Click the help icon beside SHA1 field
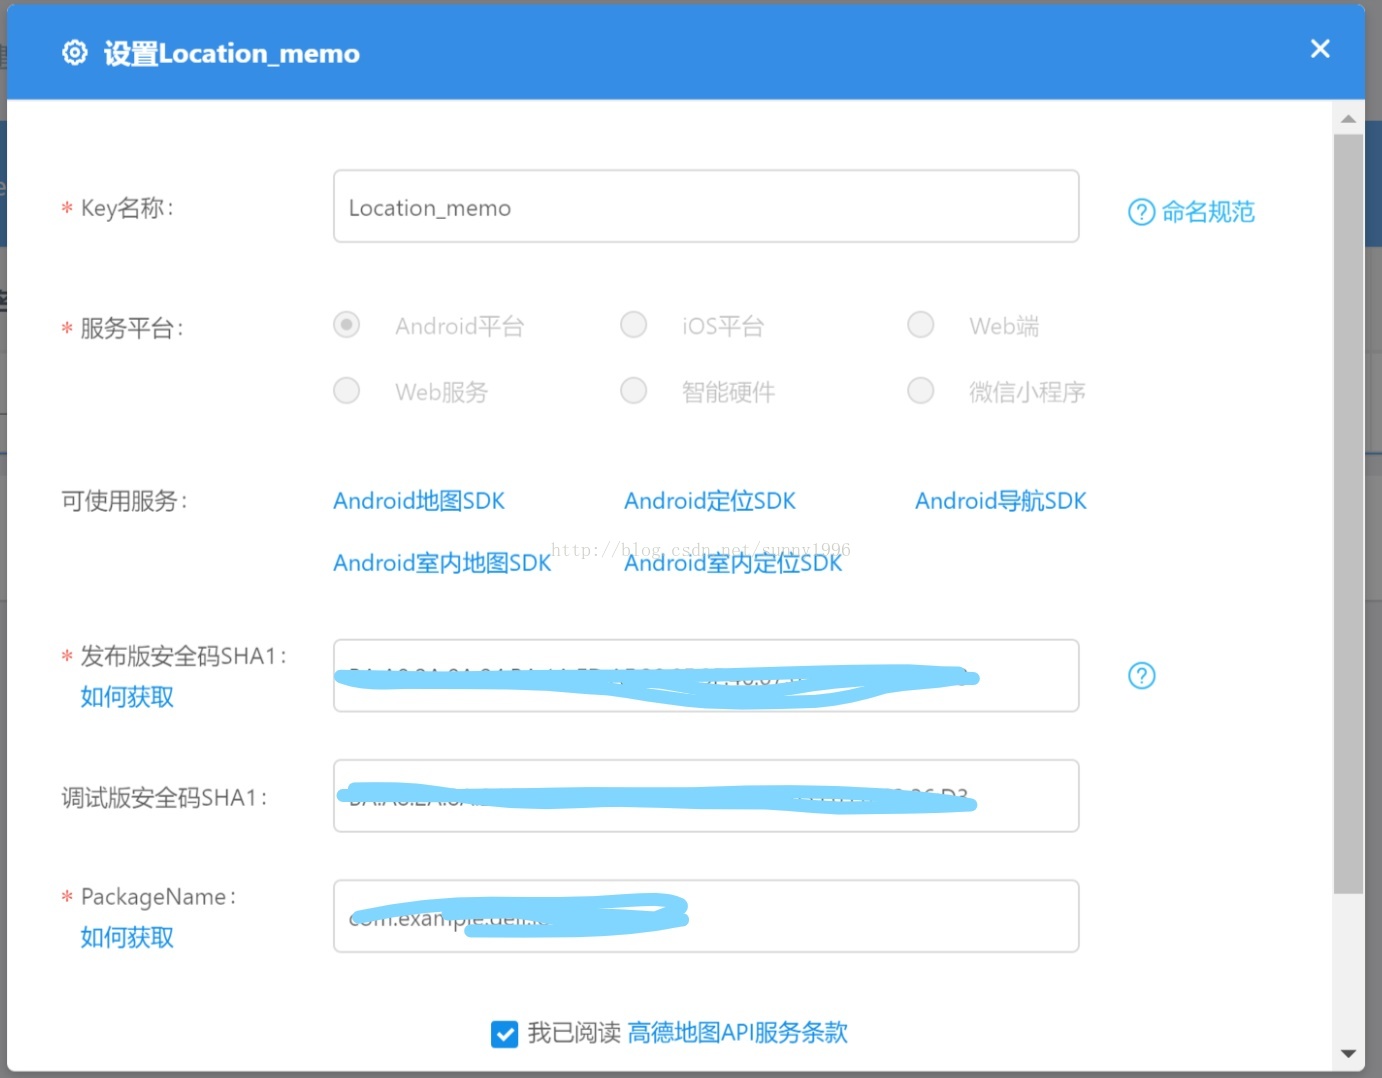Screen dimensions: 1382x1078 click(x=1141, y=676)
